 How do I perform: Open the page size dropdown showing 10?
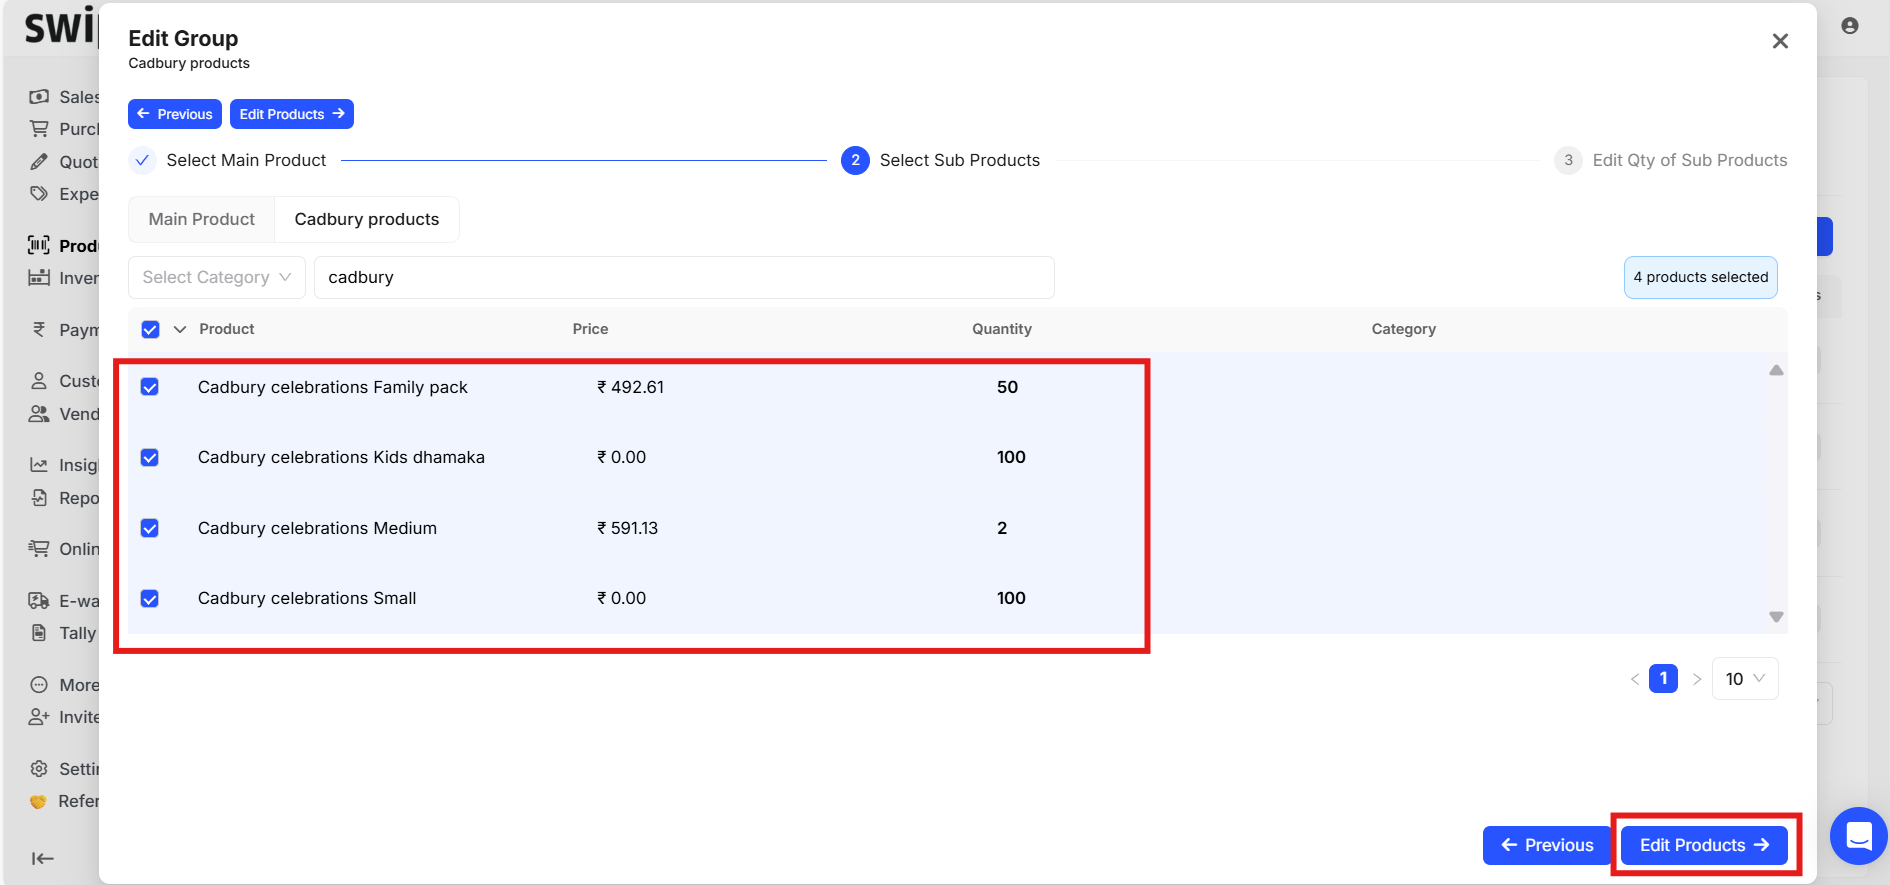pyautogui.click(x=1745, y=678)
